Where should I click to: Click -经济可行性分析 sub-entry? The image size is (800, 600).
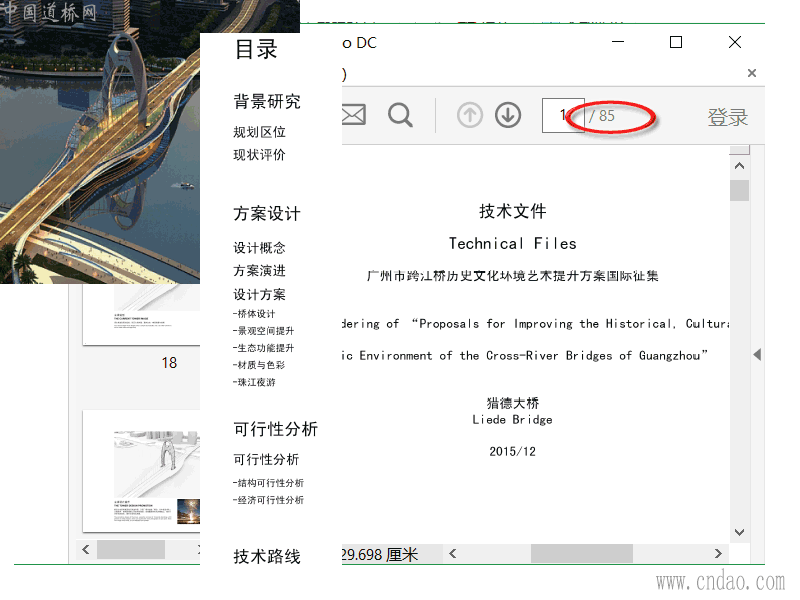268,500
